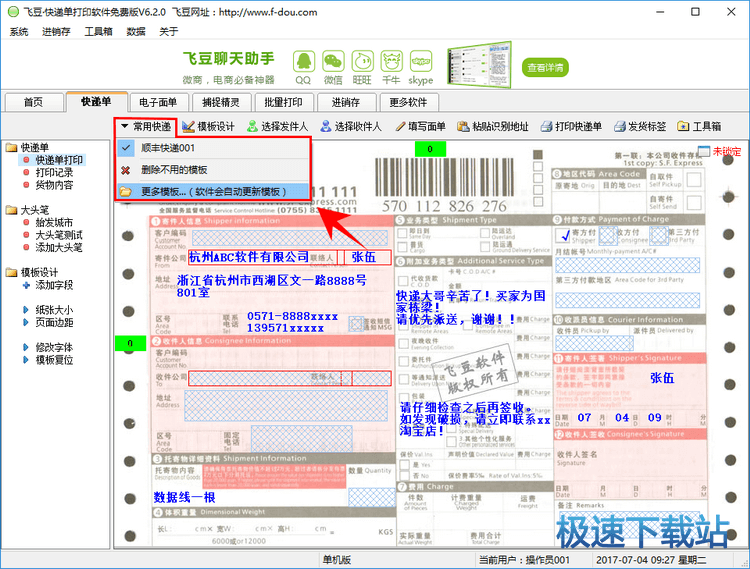Tick the 自寄件 Self Send box
Viewport: 750px width, 569px height.
coord(694,202)
